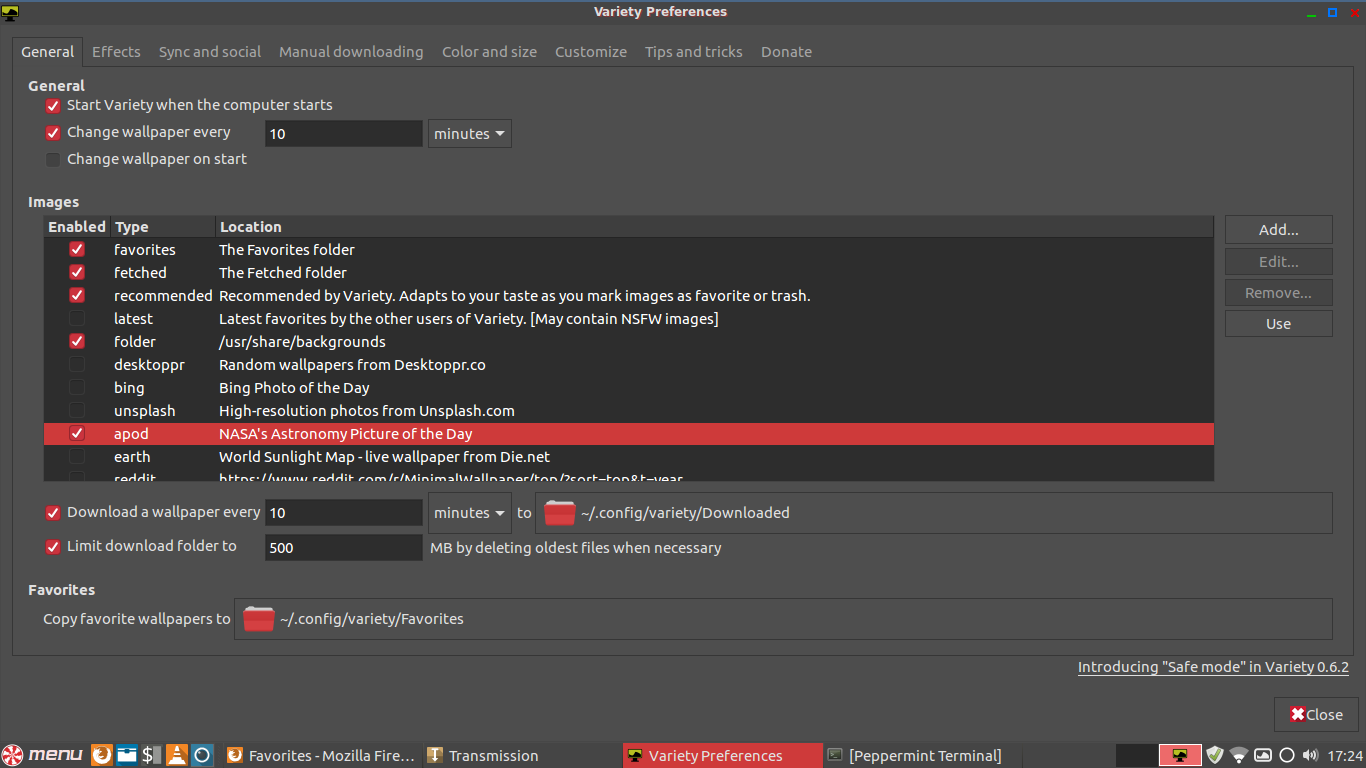Click the Limit download folder 500 MB field

[x=344, y=548]
